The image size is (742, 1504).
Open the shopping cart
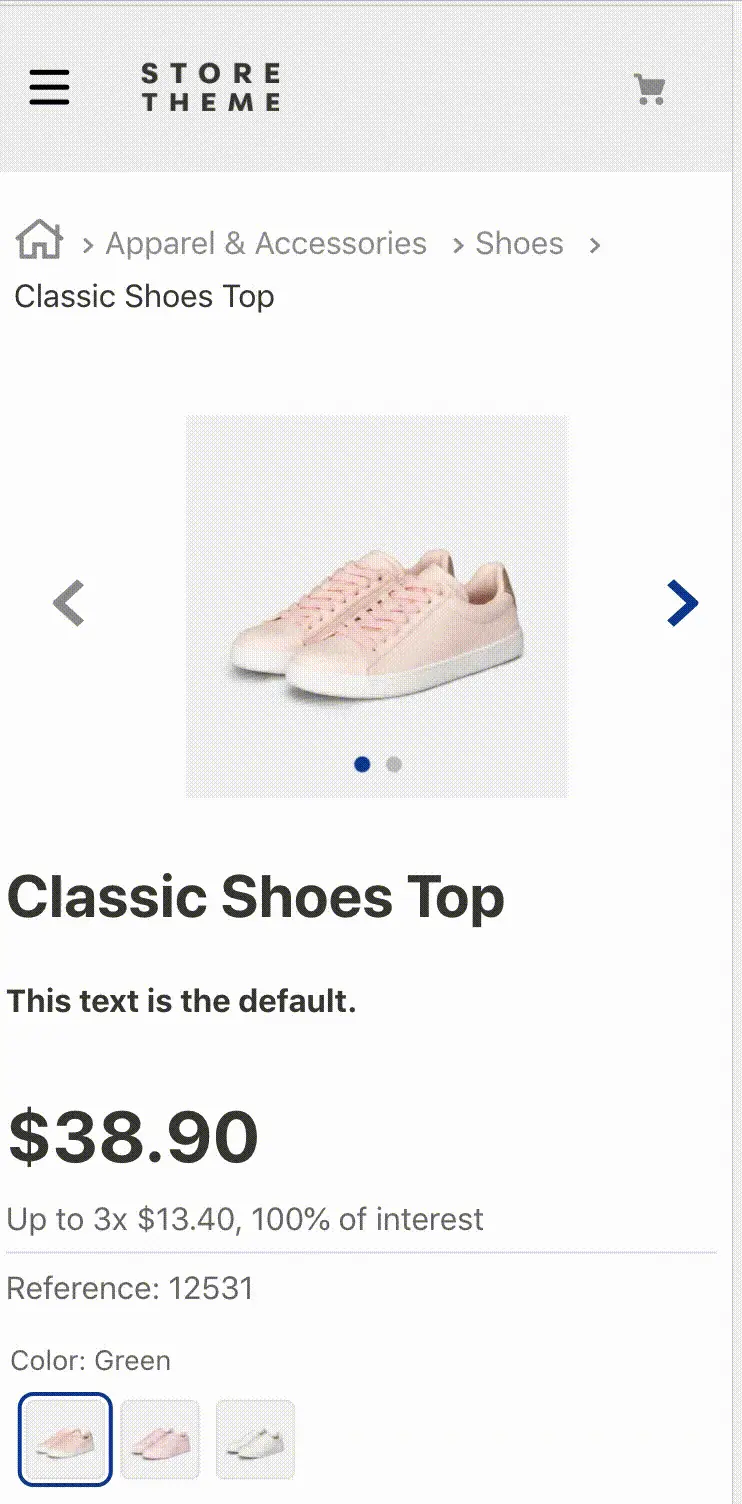click(x=650, y=89)
